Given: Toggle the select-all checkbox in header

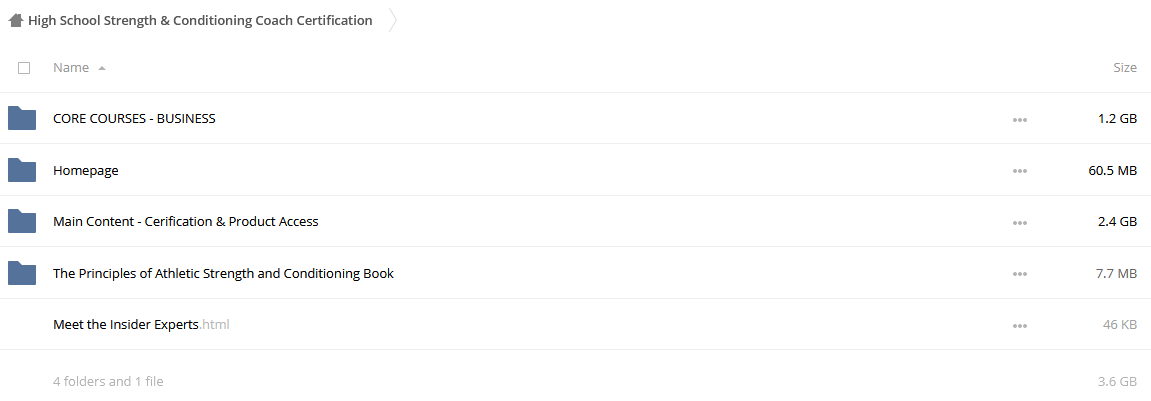Looking at the screenshot, I should [x=24, y=68].
